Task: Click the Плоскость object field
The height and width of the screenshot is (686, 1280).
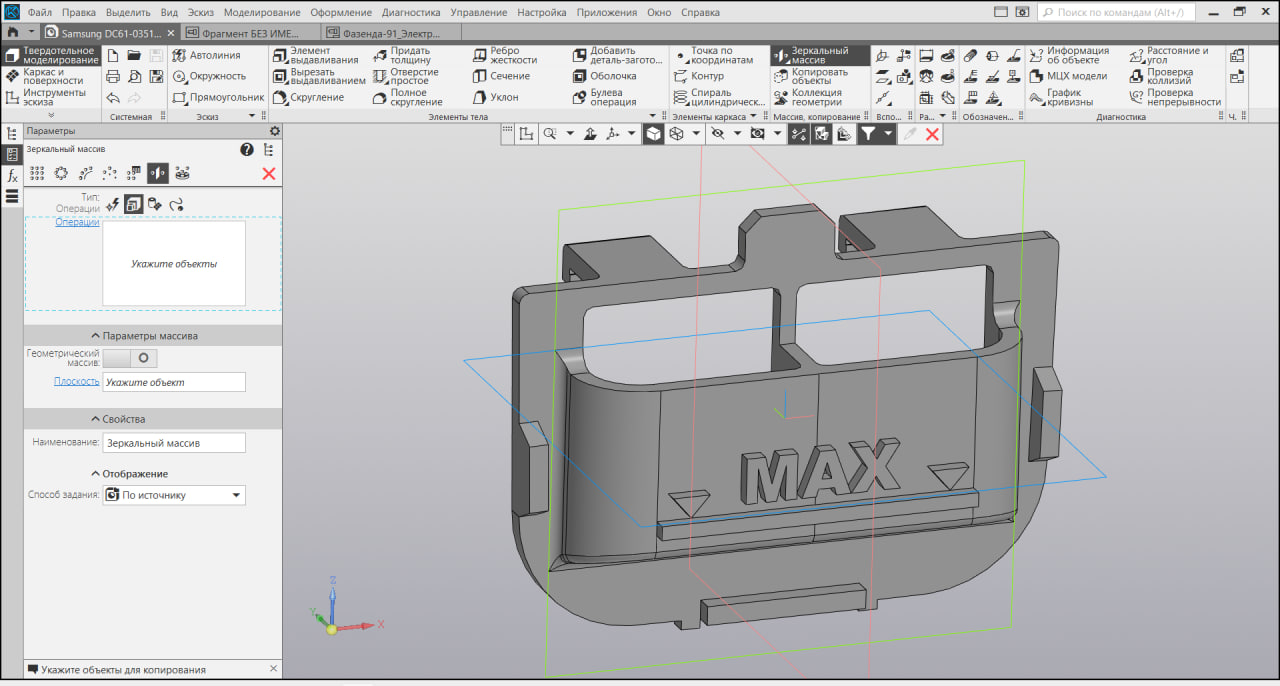Action: tap(174, 382)
